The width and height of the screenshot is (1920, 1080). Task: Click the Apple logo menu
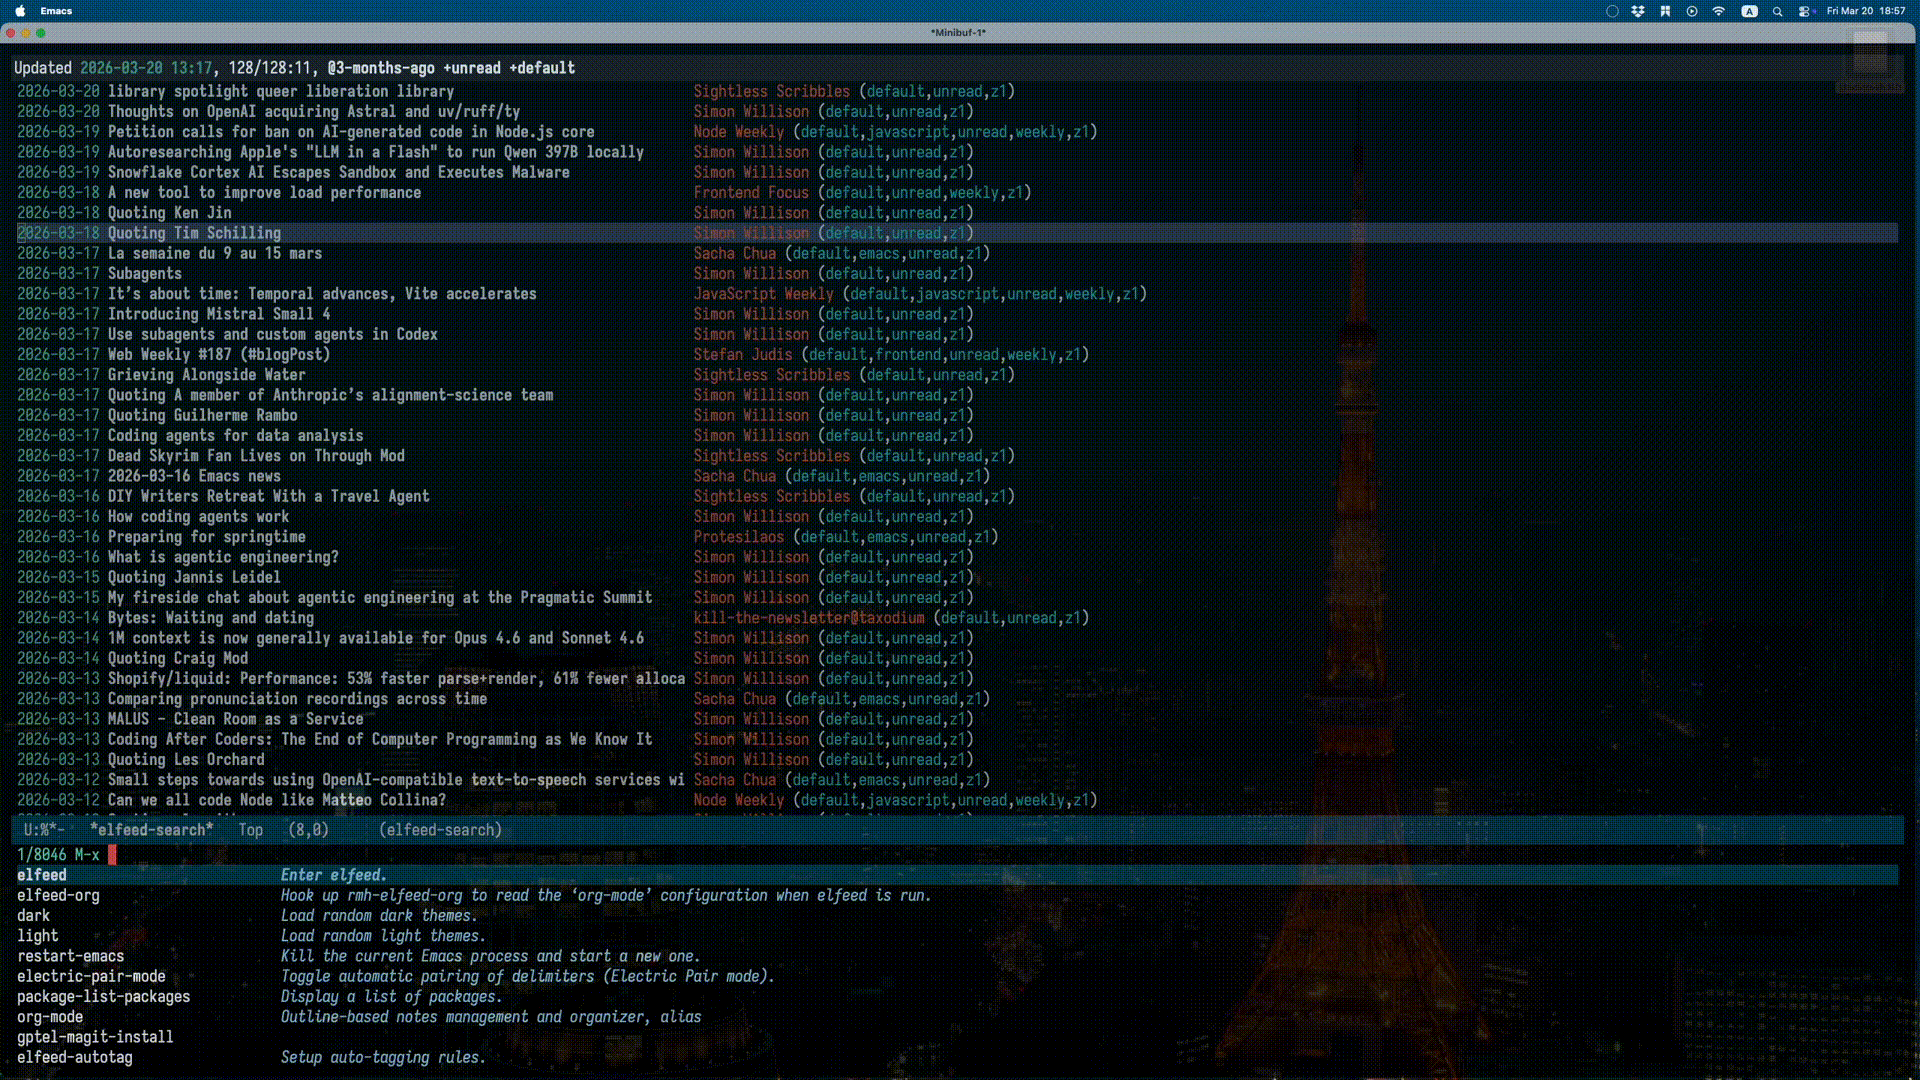(x=20, y=11)
